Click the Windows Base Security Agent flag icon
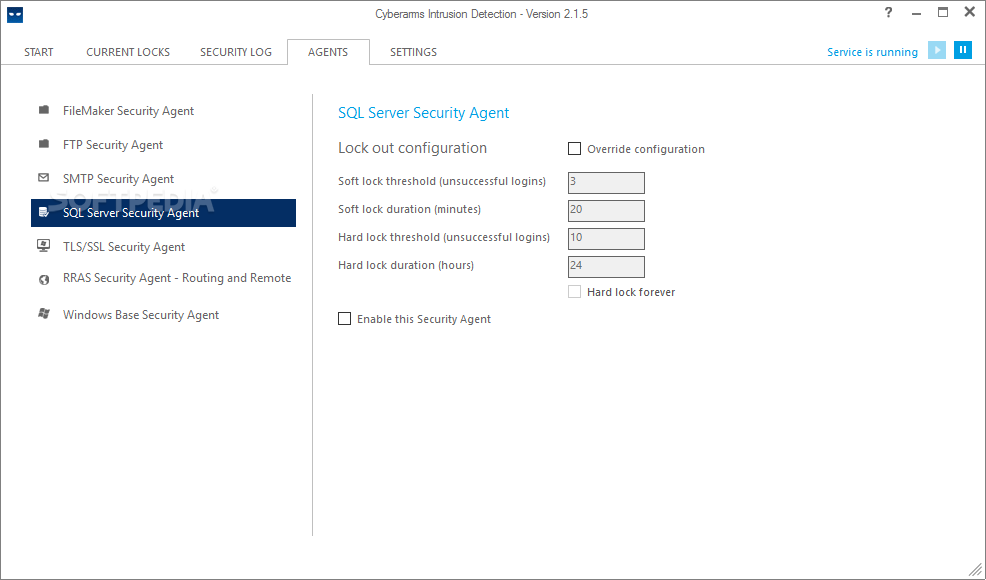The image size is (986, 580). 43,313
